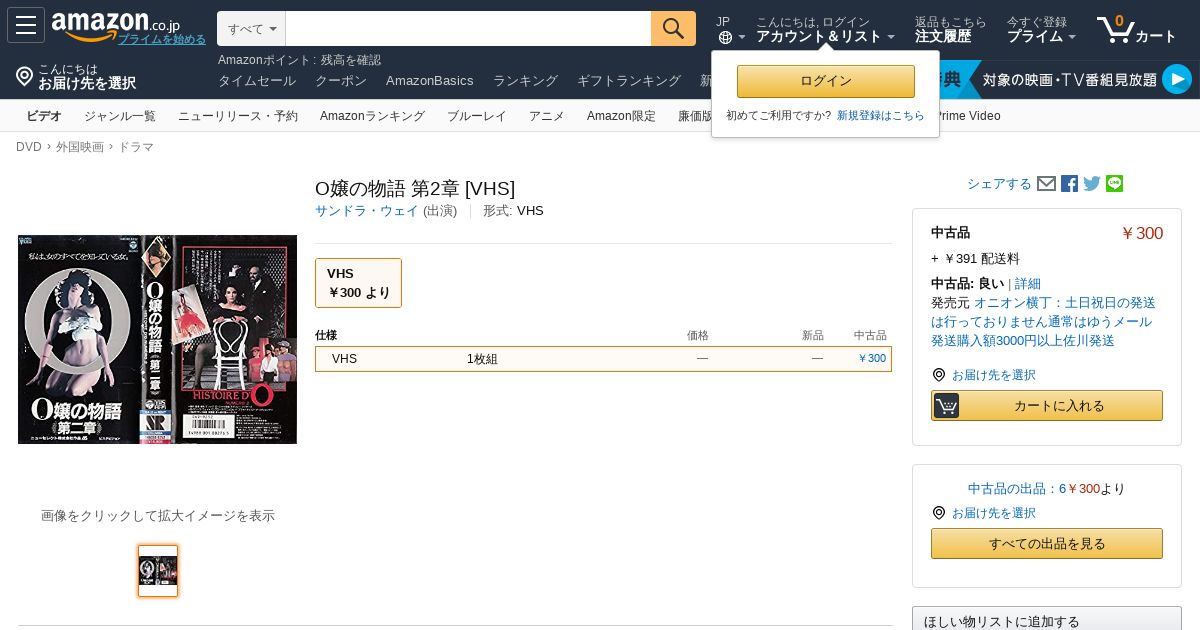Open the hamburger navigation menu
The width and height of the screenshot is (1200, 630).
26,25
